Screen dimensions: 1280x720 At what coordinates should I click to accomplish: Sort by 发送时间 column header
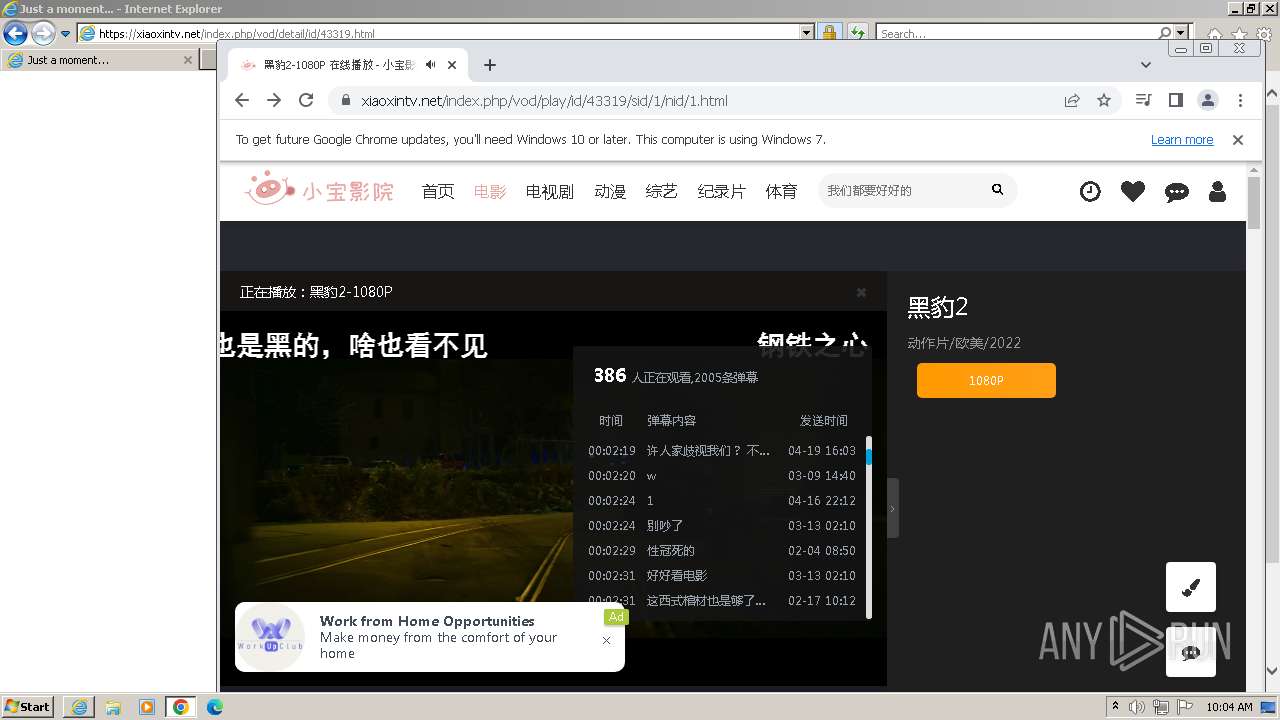(x=823, y=421)
